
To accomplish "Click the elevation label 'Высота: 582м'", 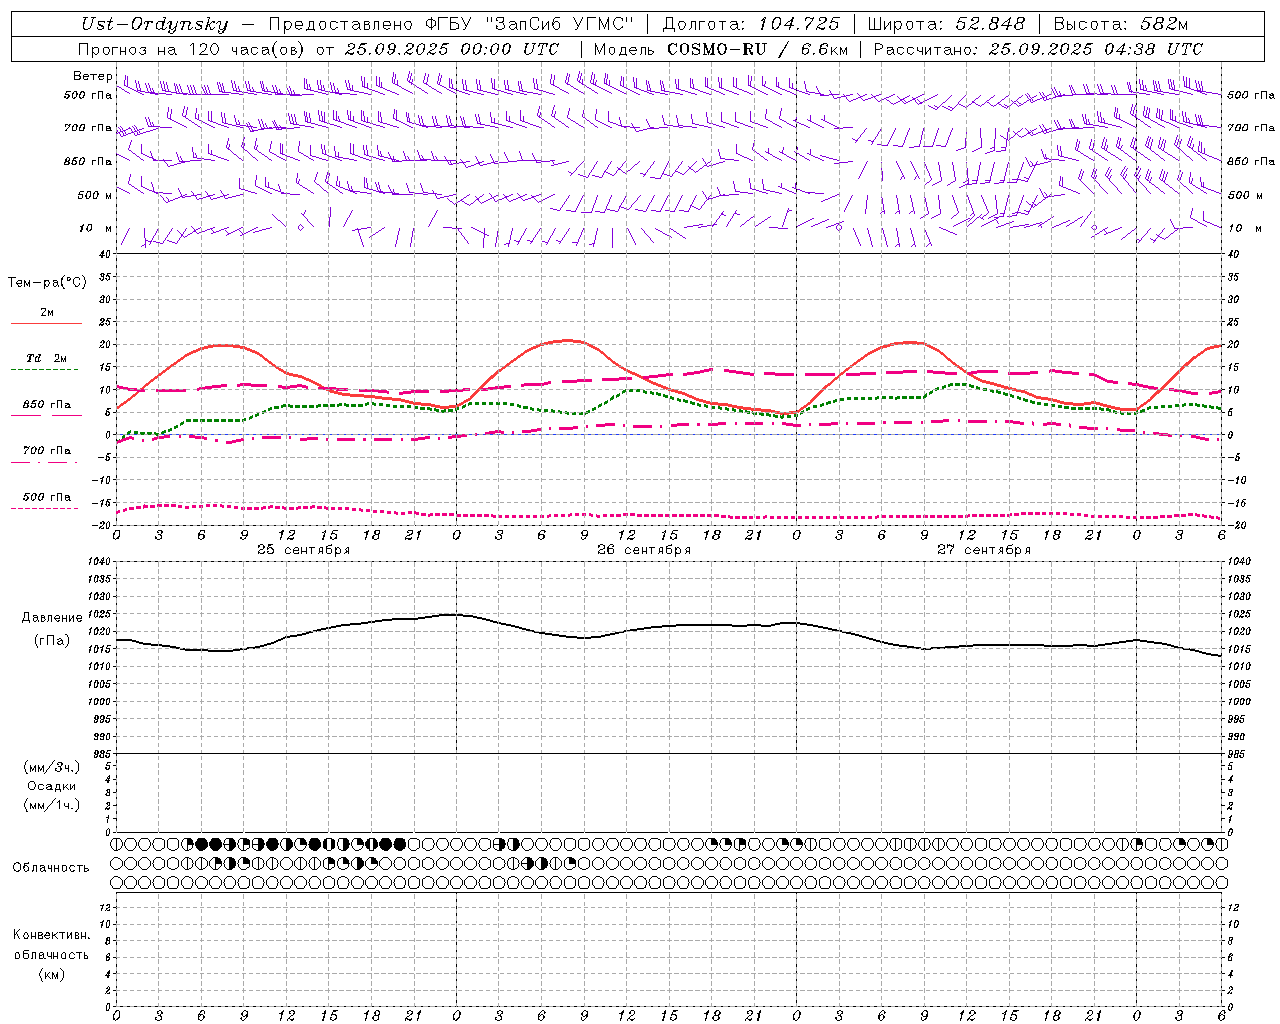I will coord(1121,24).
